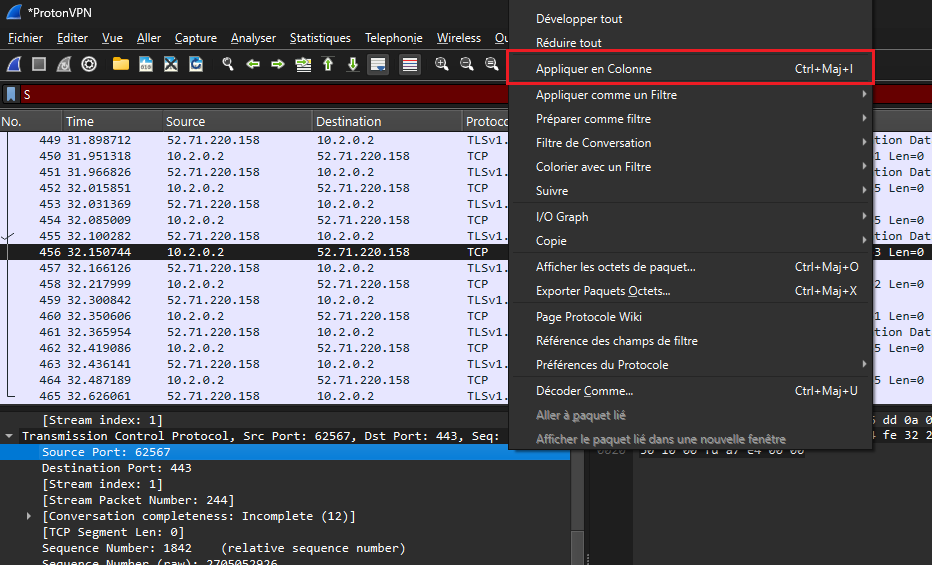The width and height of the screenshot is (932, 565).
Task: Open the Statistiques menu
Action: click(320, 38)
